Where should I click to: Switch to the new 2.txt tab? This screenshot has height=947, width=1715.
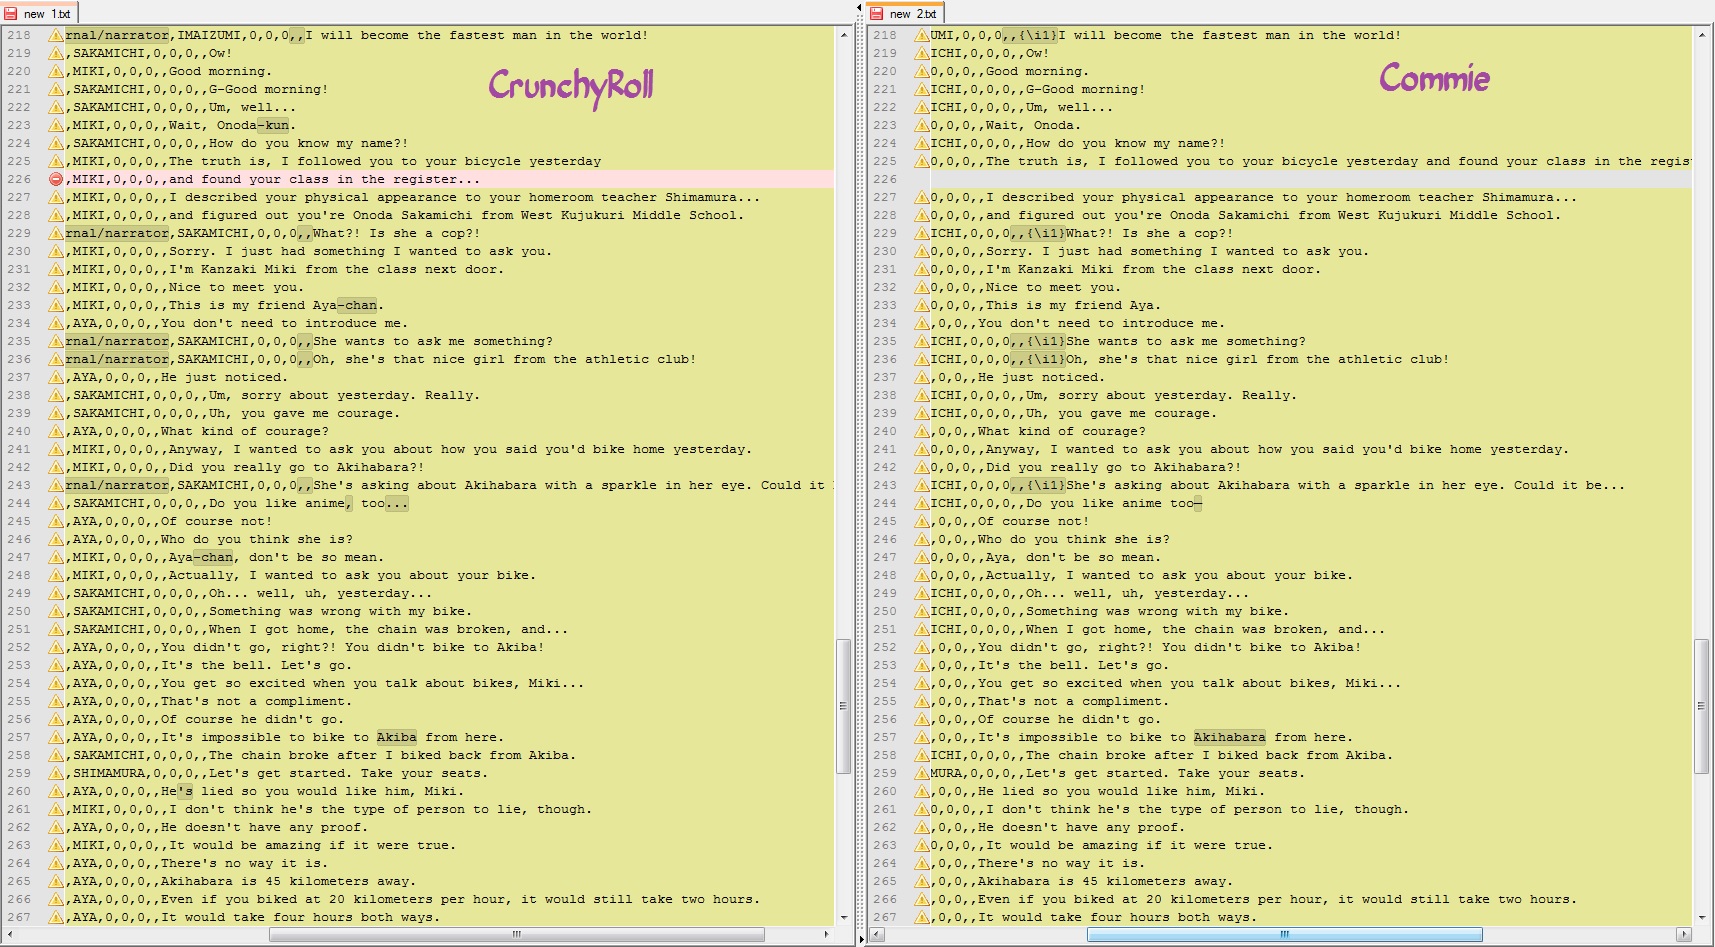[x=905, y=13]
